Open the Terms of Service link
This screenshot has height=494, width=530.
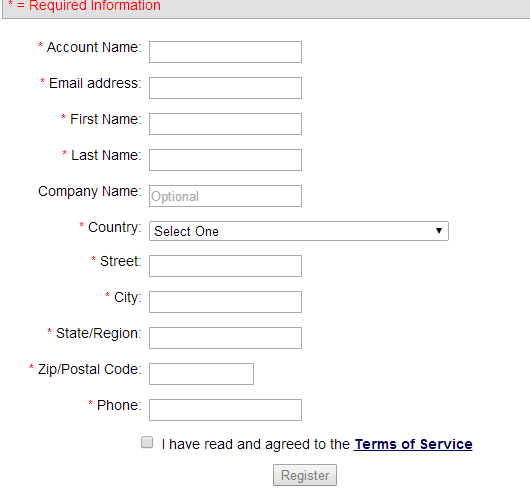pyautogui.click(x=413, y=444)
